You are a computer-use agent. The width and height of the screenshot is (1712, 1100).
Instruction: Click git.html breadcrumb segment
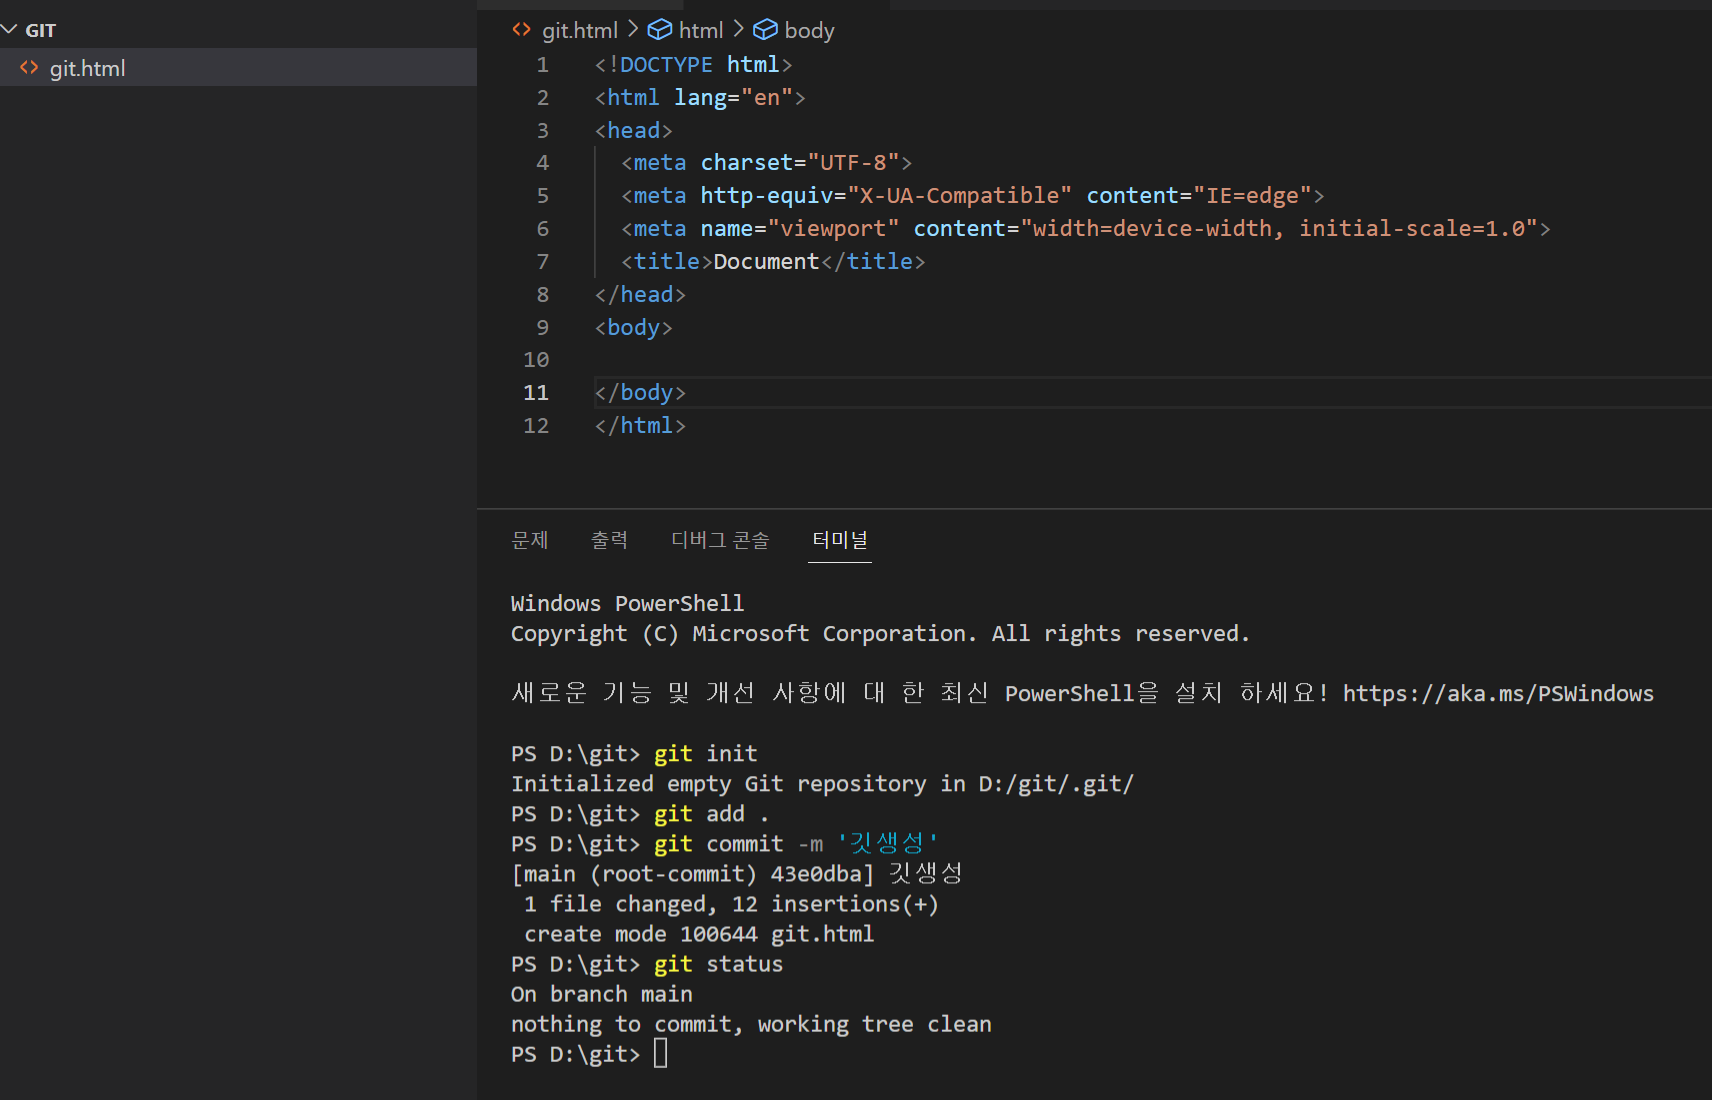(x=579, y=31)
